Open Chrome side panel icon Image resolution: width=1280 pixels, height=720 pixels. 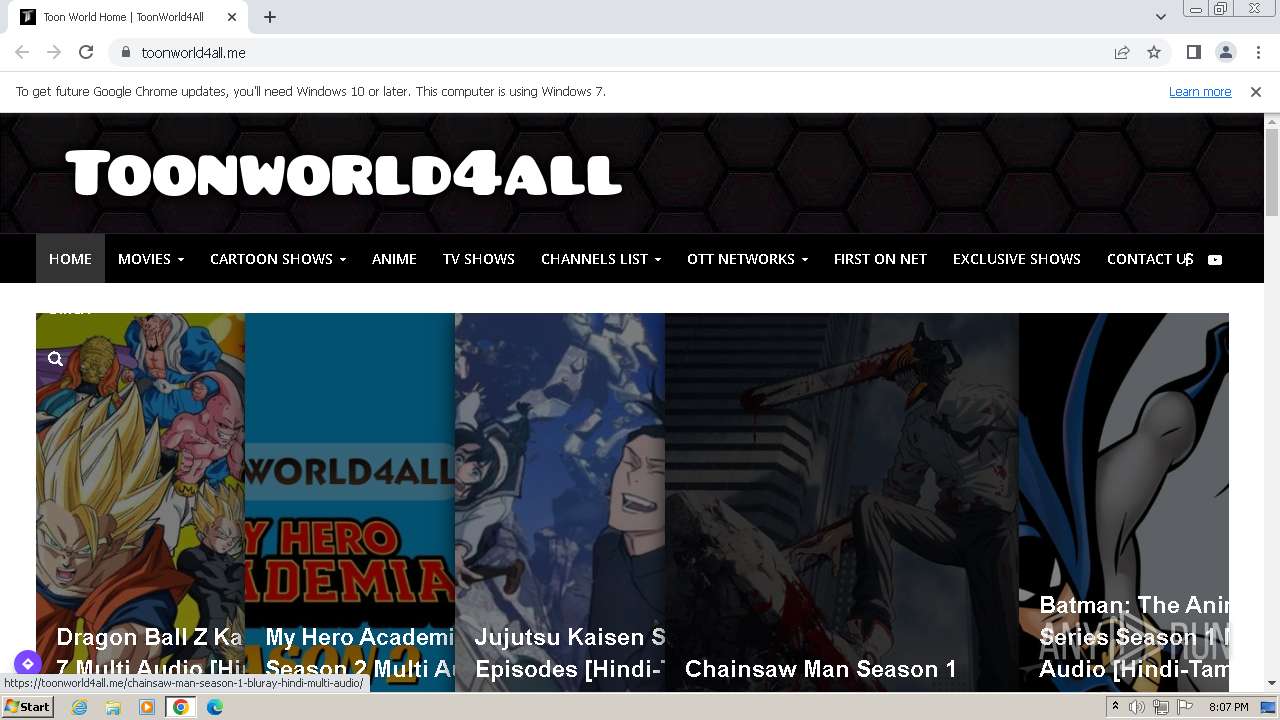coord(1193,52)
